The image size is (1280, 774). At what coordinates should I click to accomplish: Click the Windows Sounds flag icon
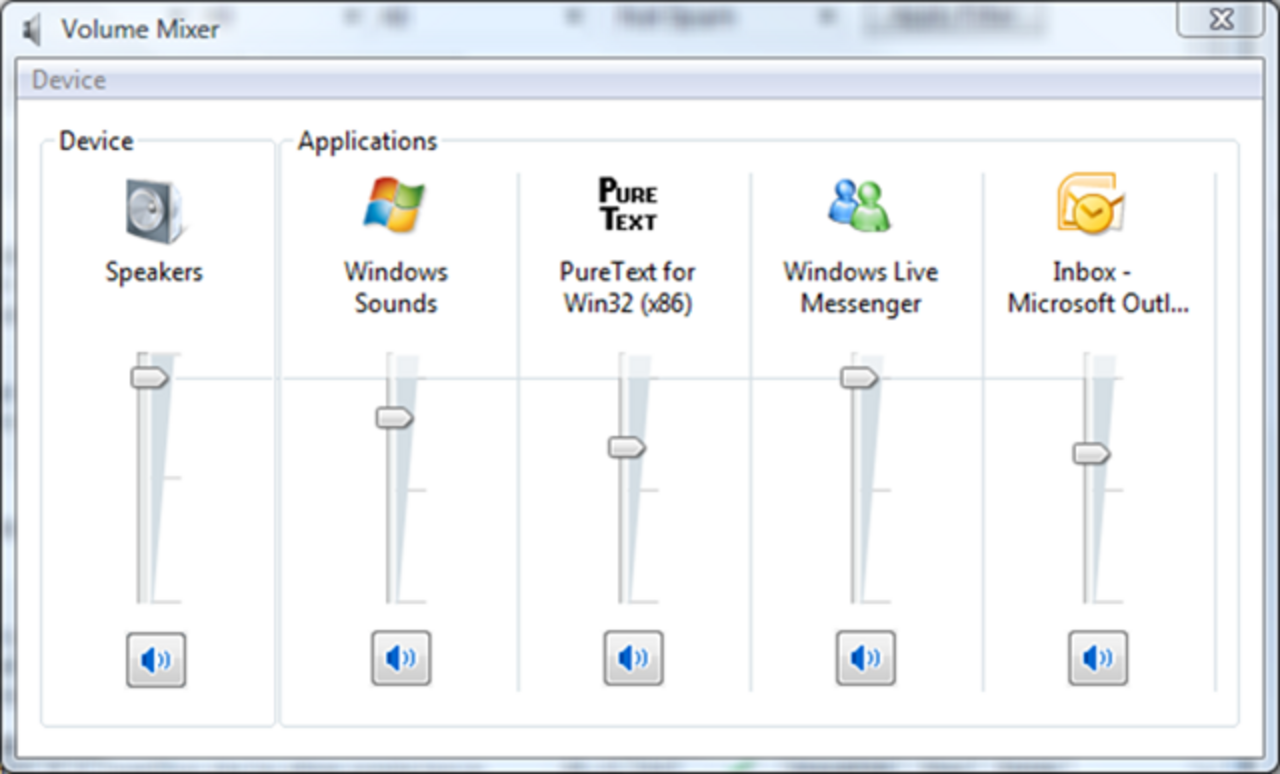point(394,205)
